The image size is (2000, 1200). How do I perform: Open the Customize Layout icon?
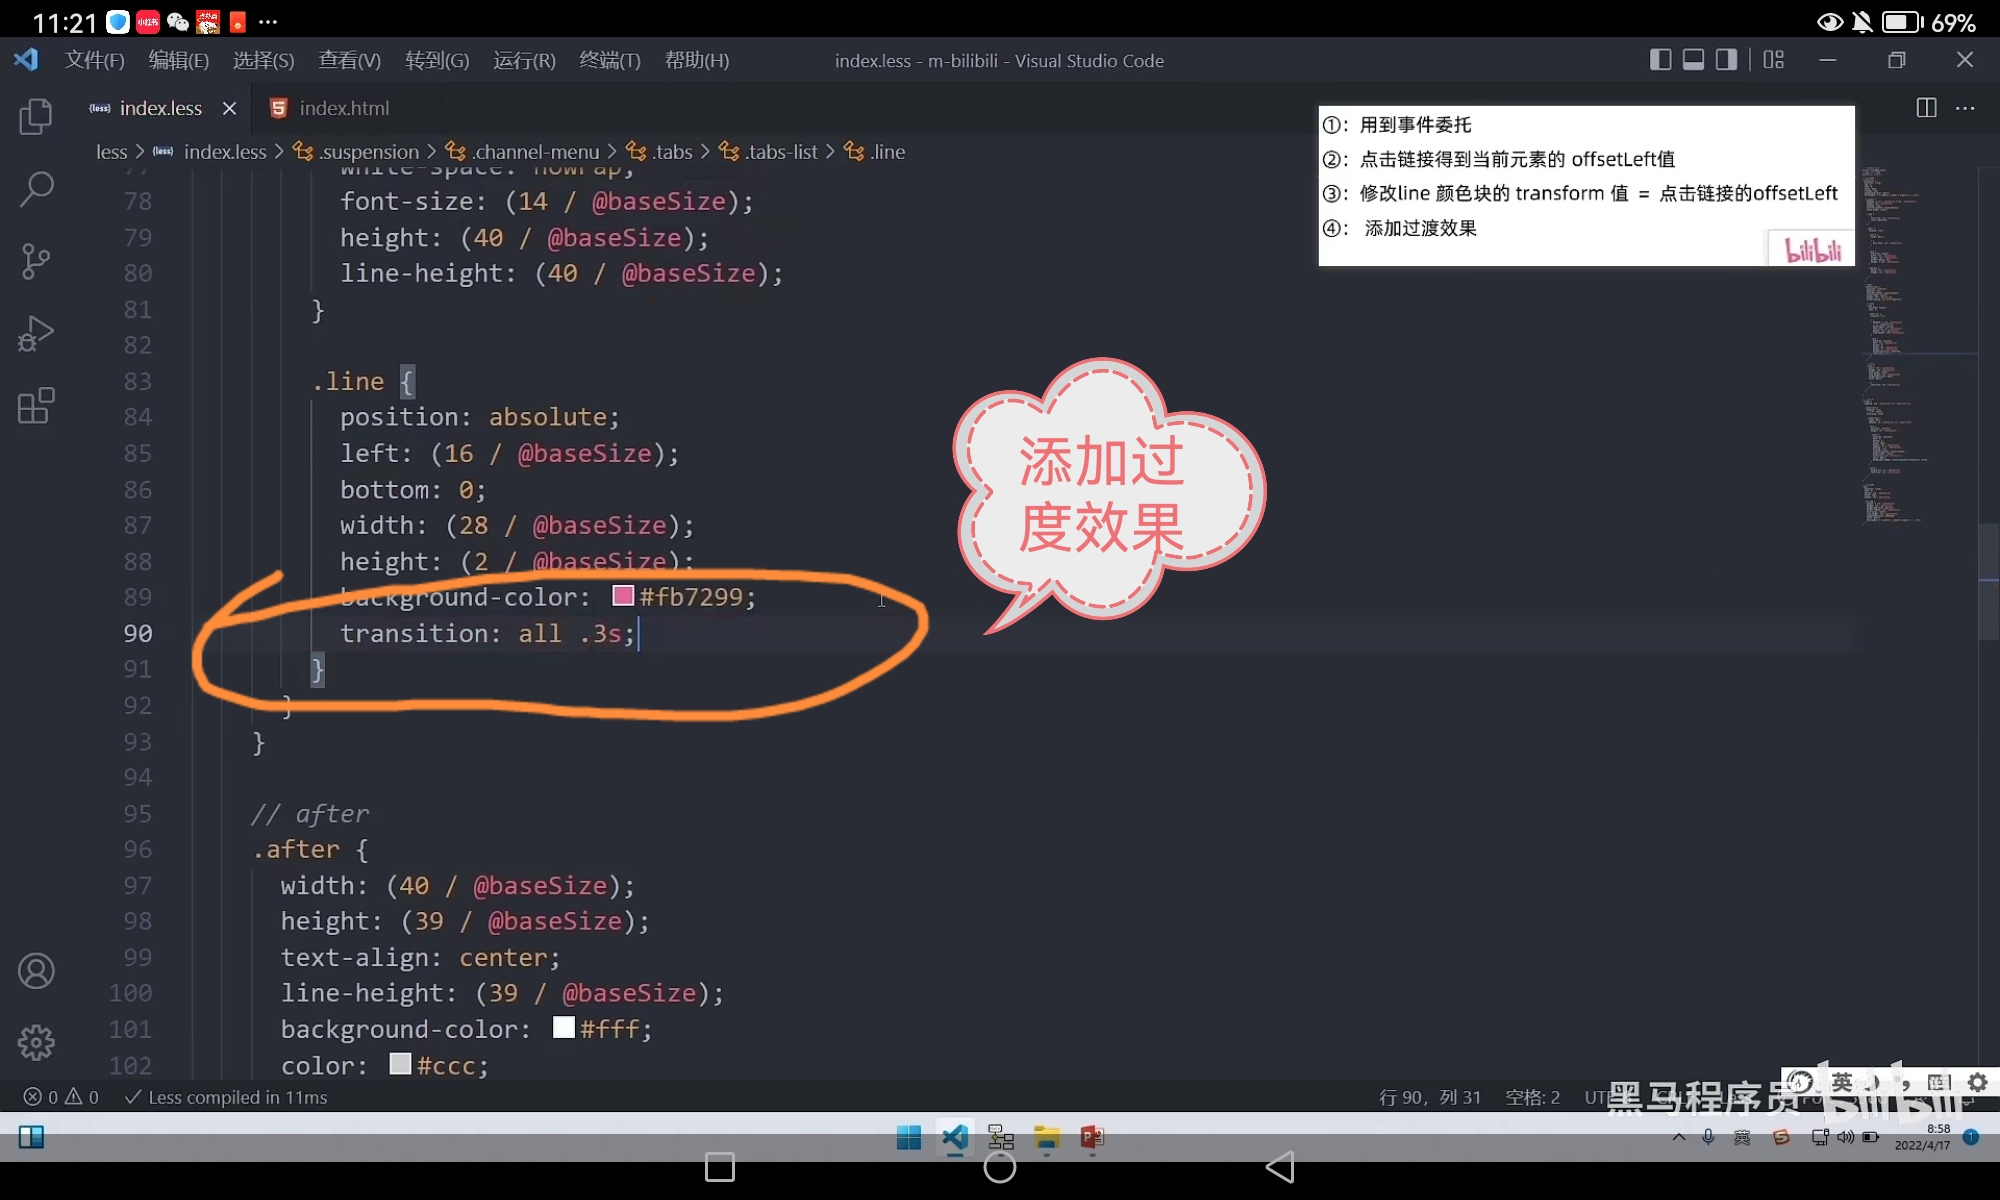tap(1773, 60)
